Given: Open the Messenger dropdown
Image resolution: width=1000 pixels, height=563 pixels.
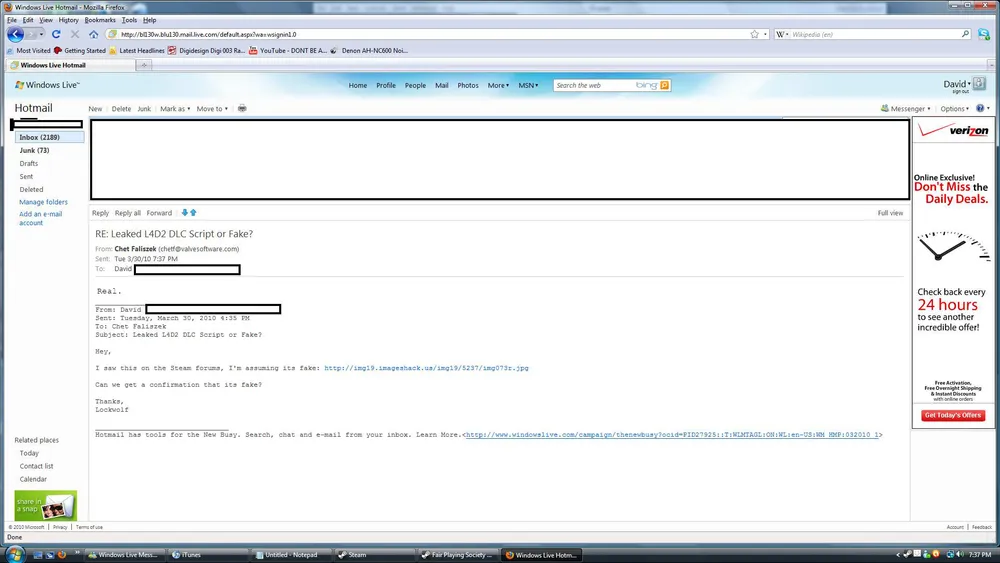Looking at the screenshot, I should coord(906,109).
